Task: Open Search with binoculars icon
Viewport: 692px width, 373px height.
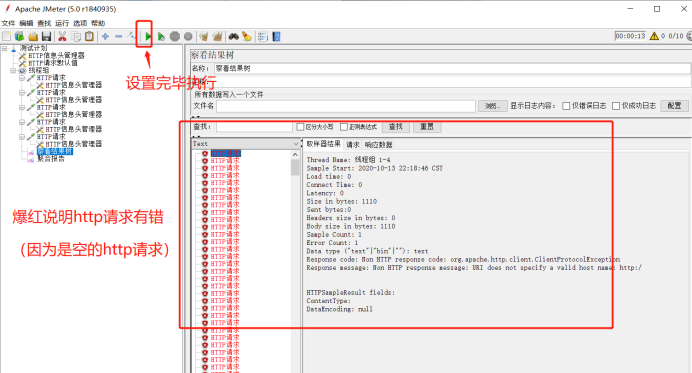Action: coord(233,36)
